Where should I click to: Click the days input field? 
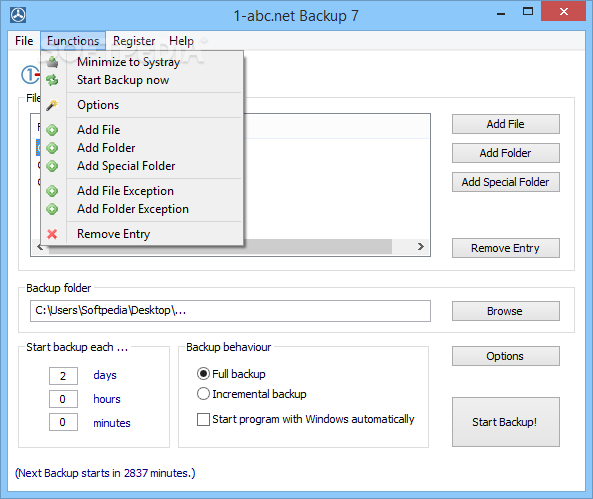tap(63, 376)
